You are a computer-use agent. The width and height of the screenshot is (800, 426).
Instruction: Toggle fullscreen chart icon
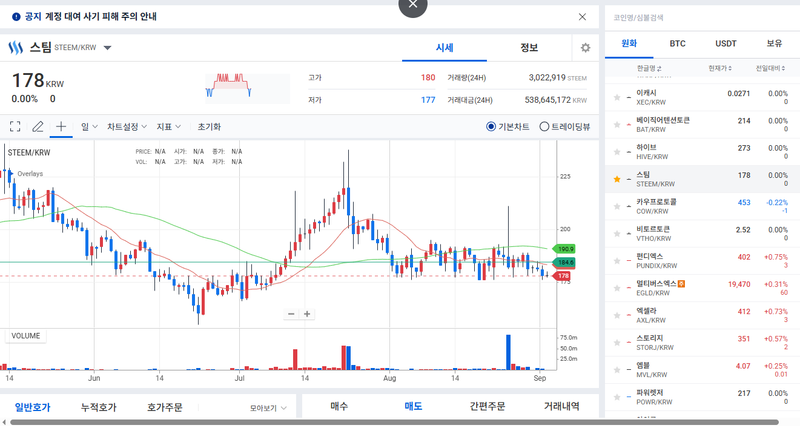[x=15, y=127]
